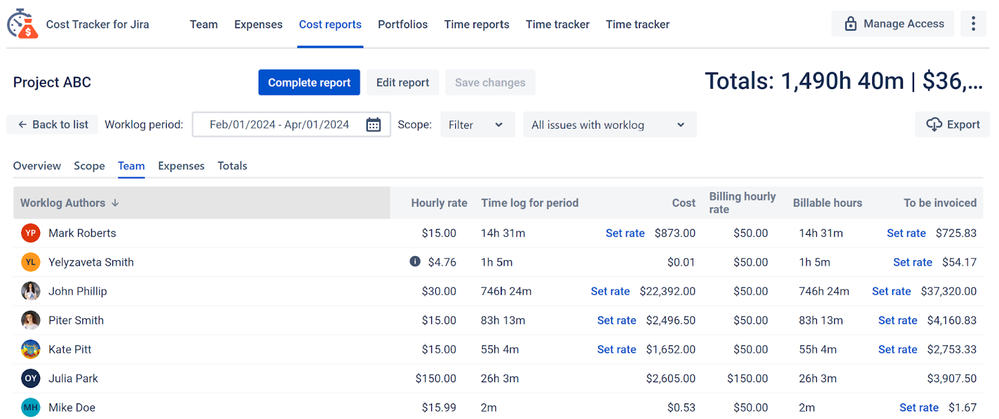Click the Yelyzaveta Smith name
This screenshot has width=999, height=419.
[x=91, y=262]
